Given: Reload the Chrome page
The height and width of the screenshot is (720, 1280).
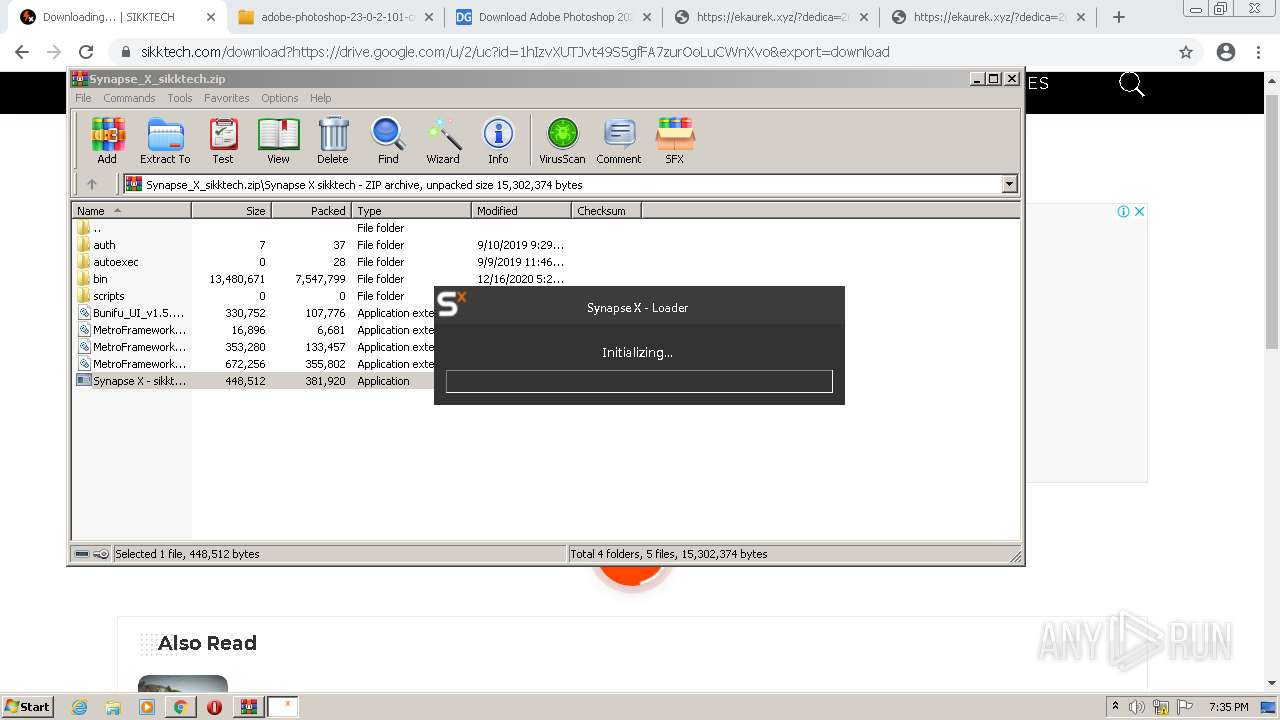Looking at the screenshot, I should click(x=86, y=52).
